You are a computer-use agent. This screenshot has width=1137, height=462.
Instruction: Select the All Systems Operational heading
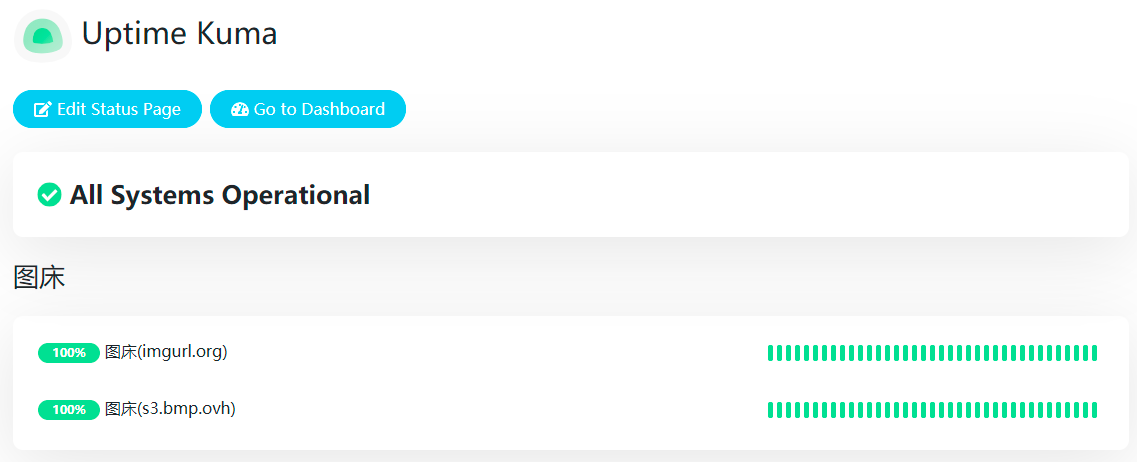(x=220, y=195)
